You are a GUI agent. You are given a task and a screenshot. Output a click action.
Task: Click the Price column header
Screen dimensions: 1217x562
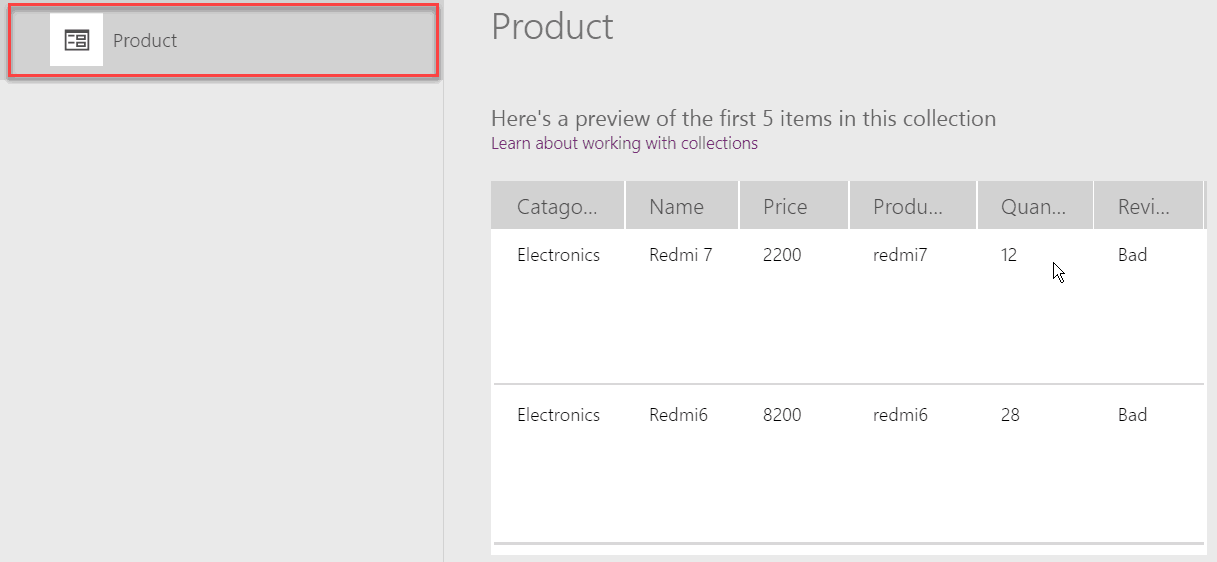(x=794, y=206)
